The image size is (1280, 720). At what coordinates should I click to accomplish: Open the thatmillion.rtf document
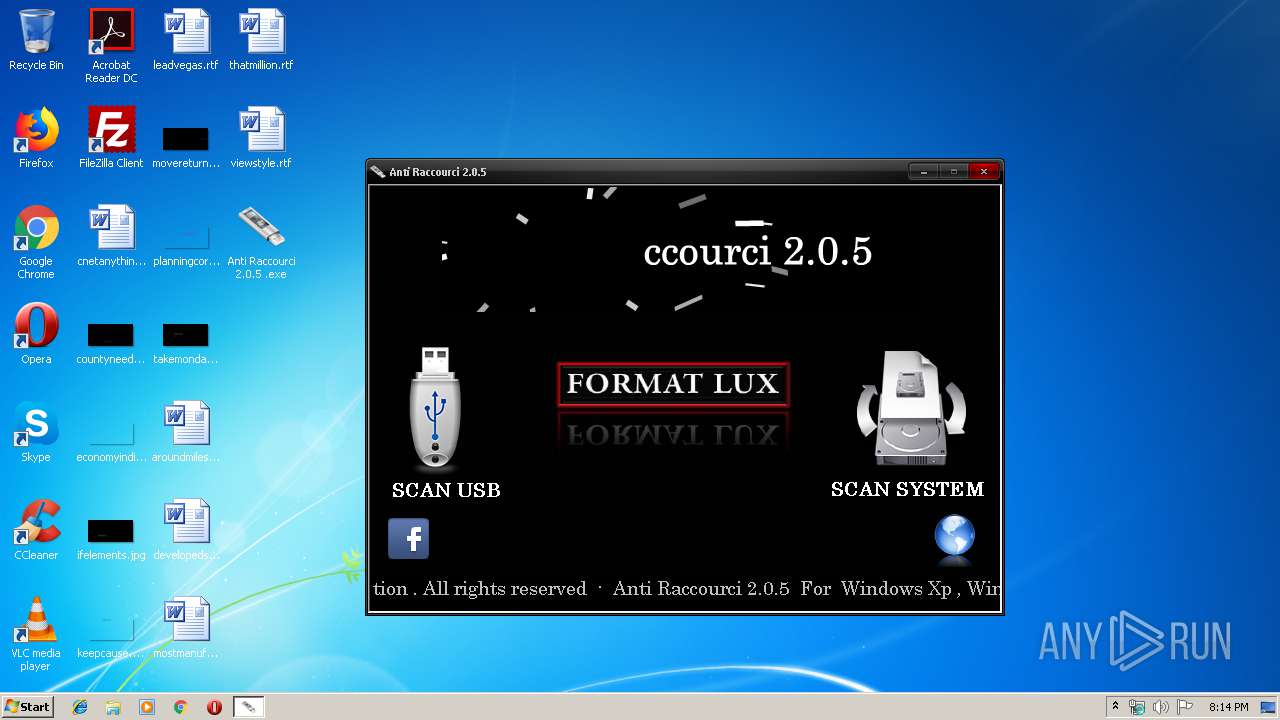click(261, 40)
